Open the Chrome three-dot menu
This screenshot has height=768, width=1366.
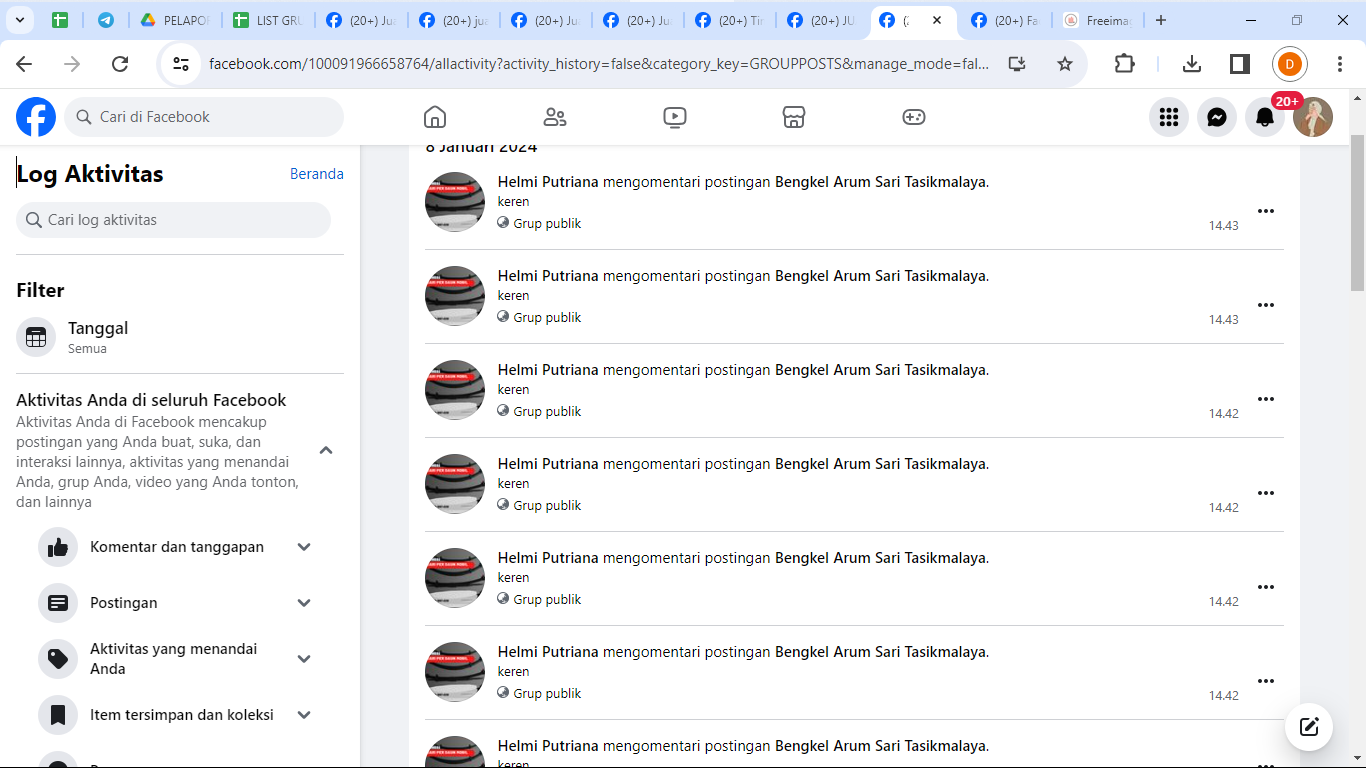click(1340, 64)
